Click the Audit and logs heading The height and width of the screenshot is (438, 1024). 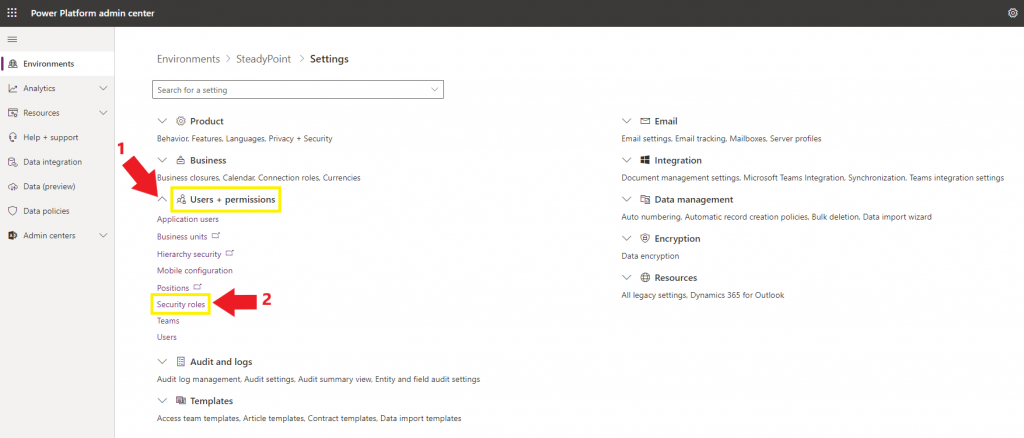click(x=221, y=362)
